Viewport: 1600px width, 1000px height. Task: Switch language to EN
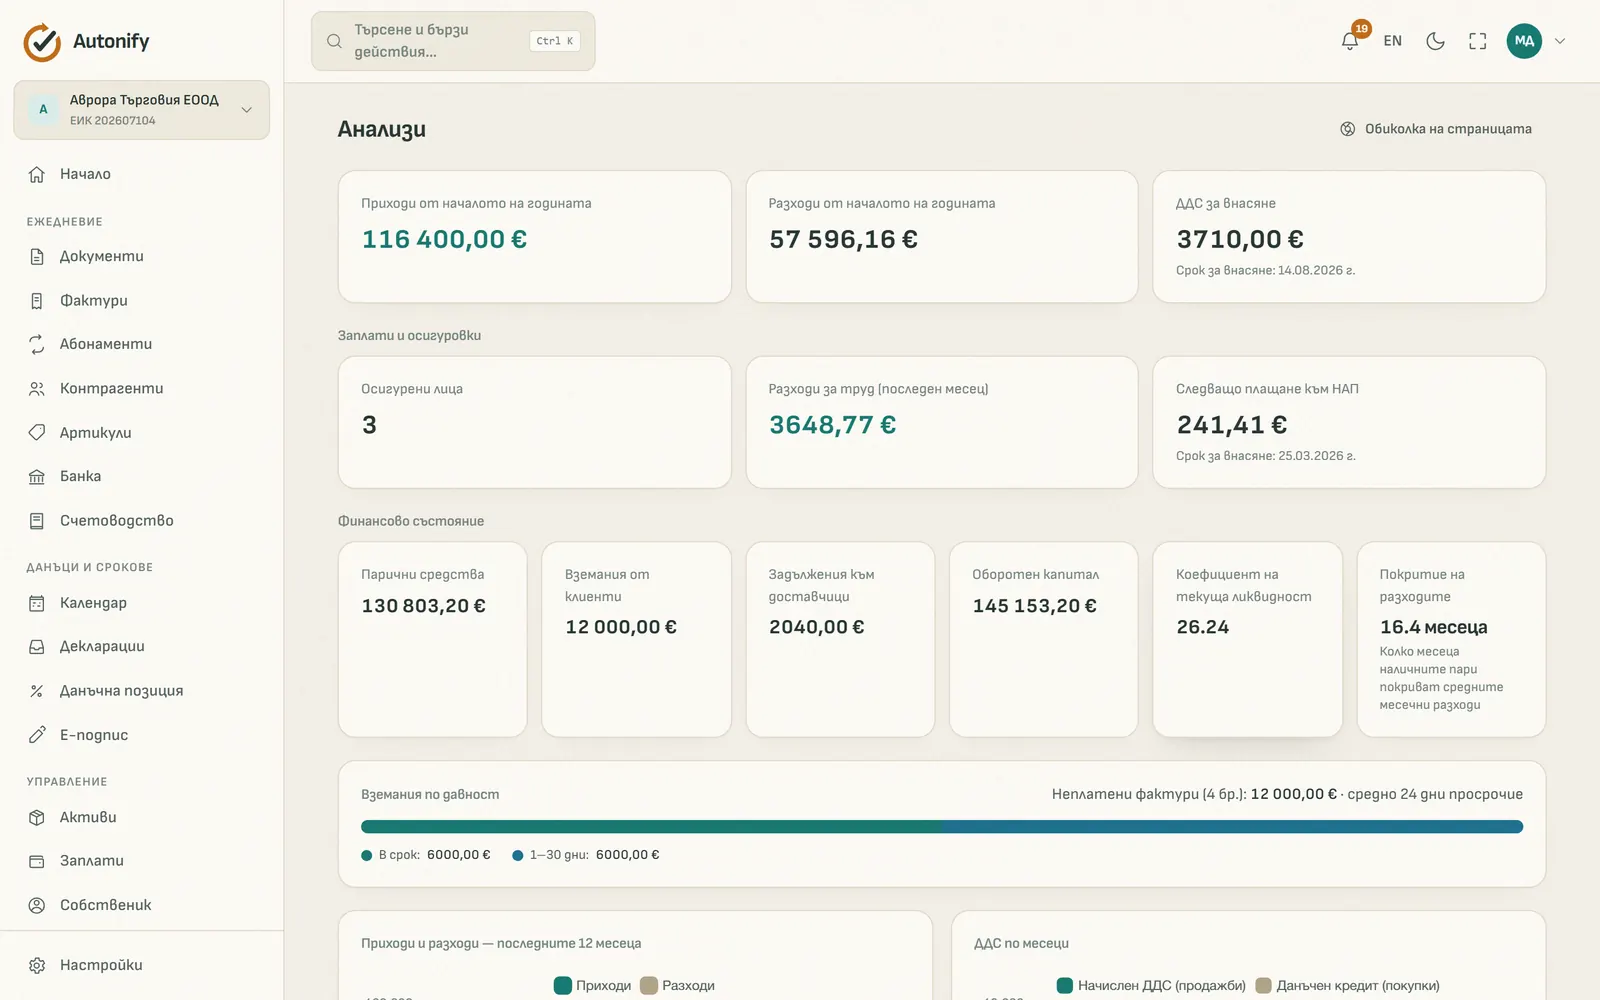click(x=1392, y=41)
